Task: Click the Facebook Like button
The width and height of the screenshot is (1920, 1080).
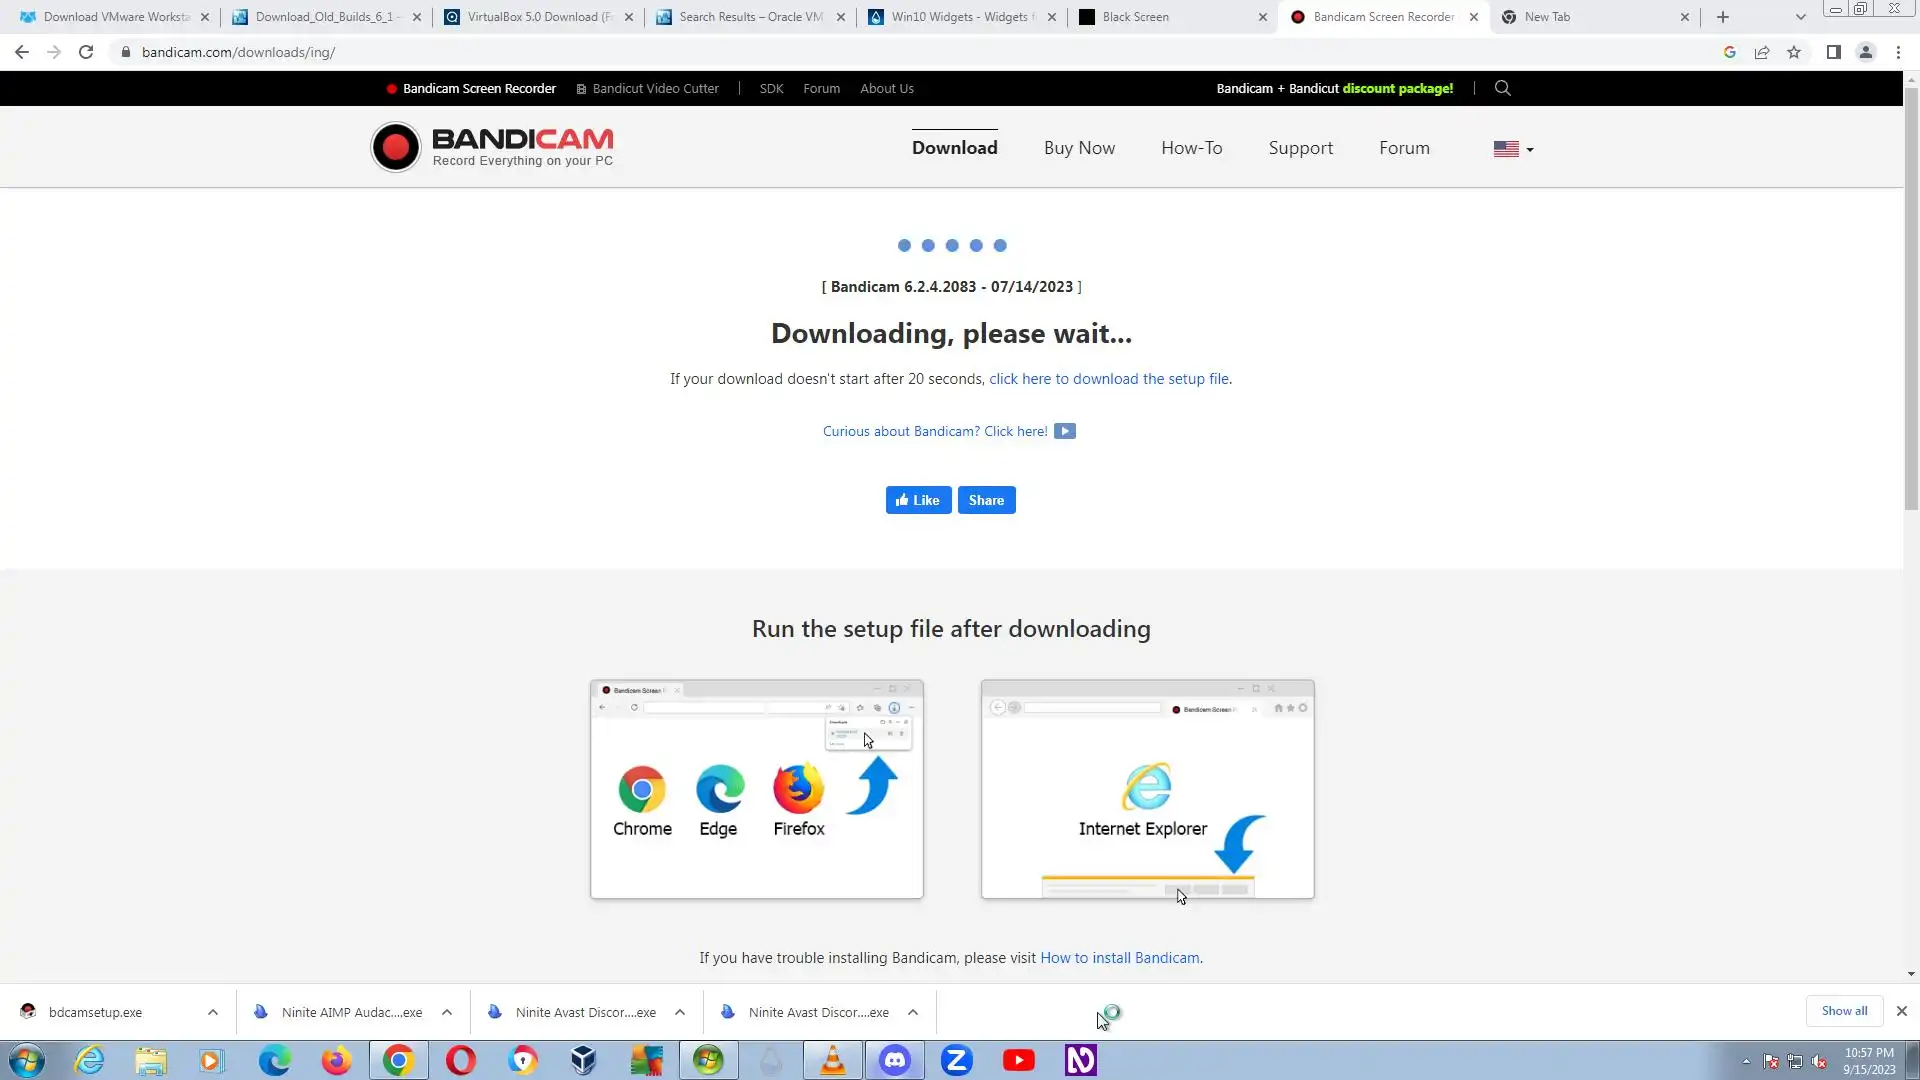Action: [918, 500]
